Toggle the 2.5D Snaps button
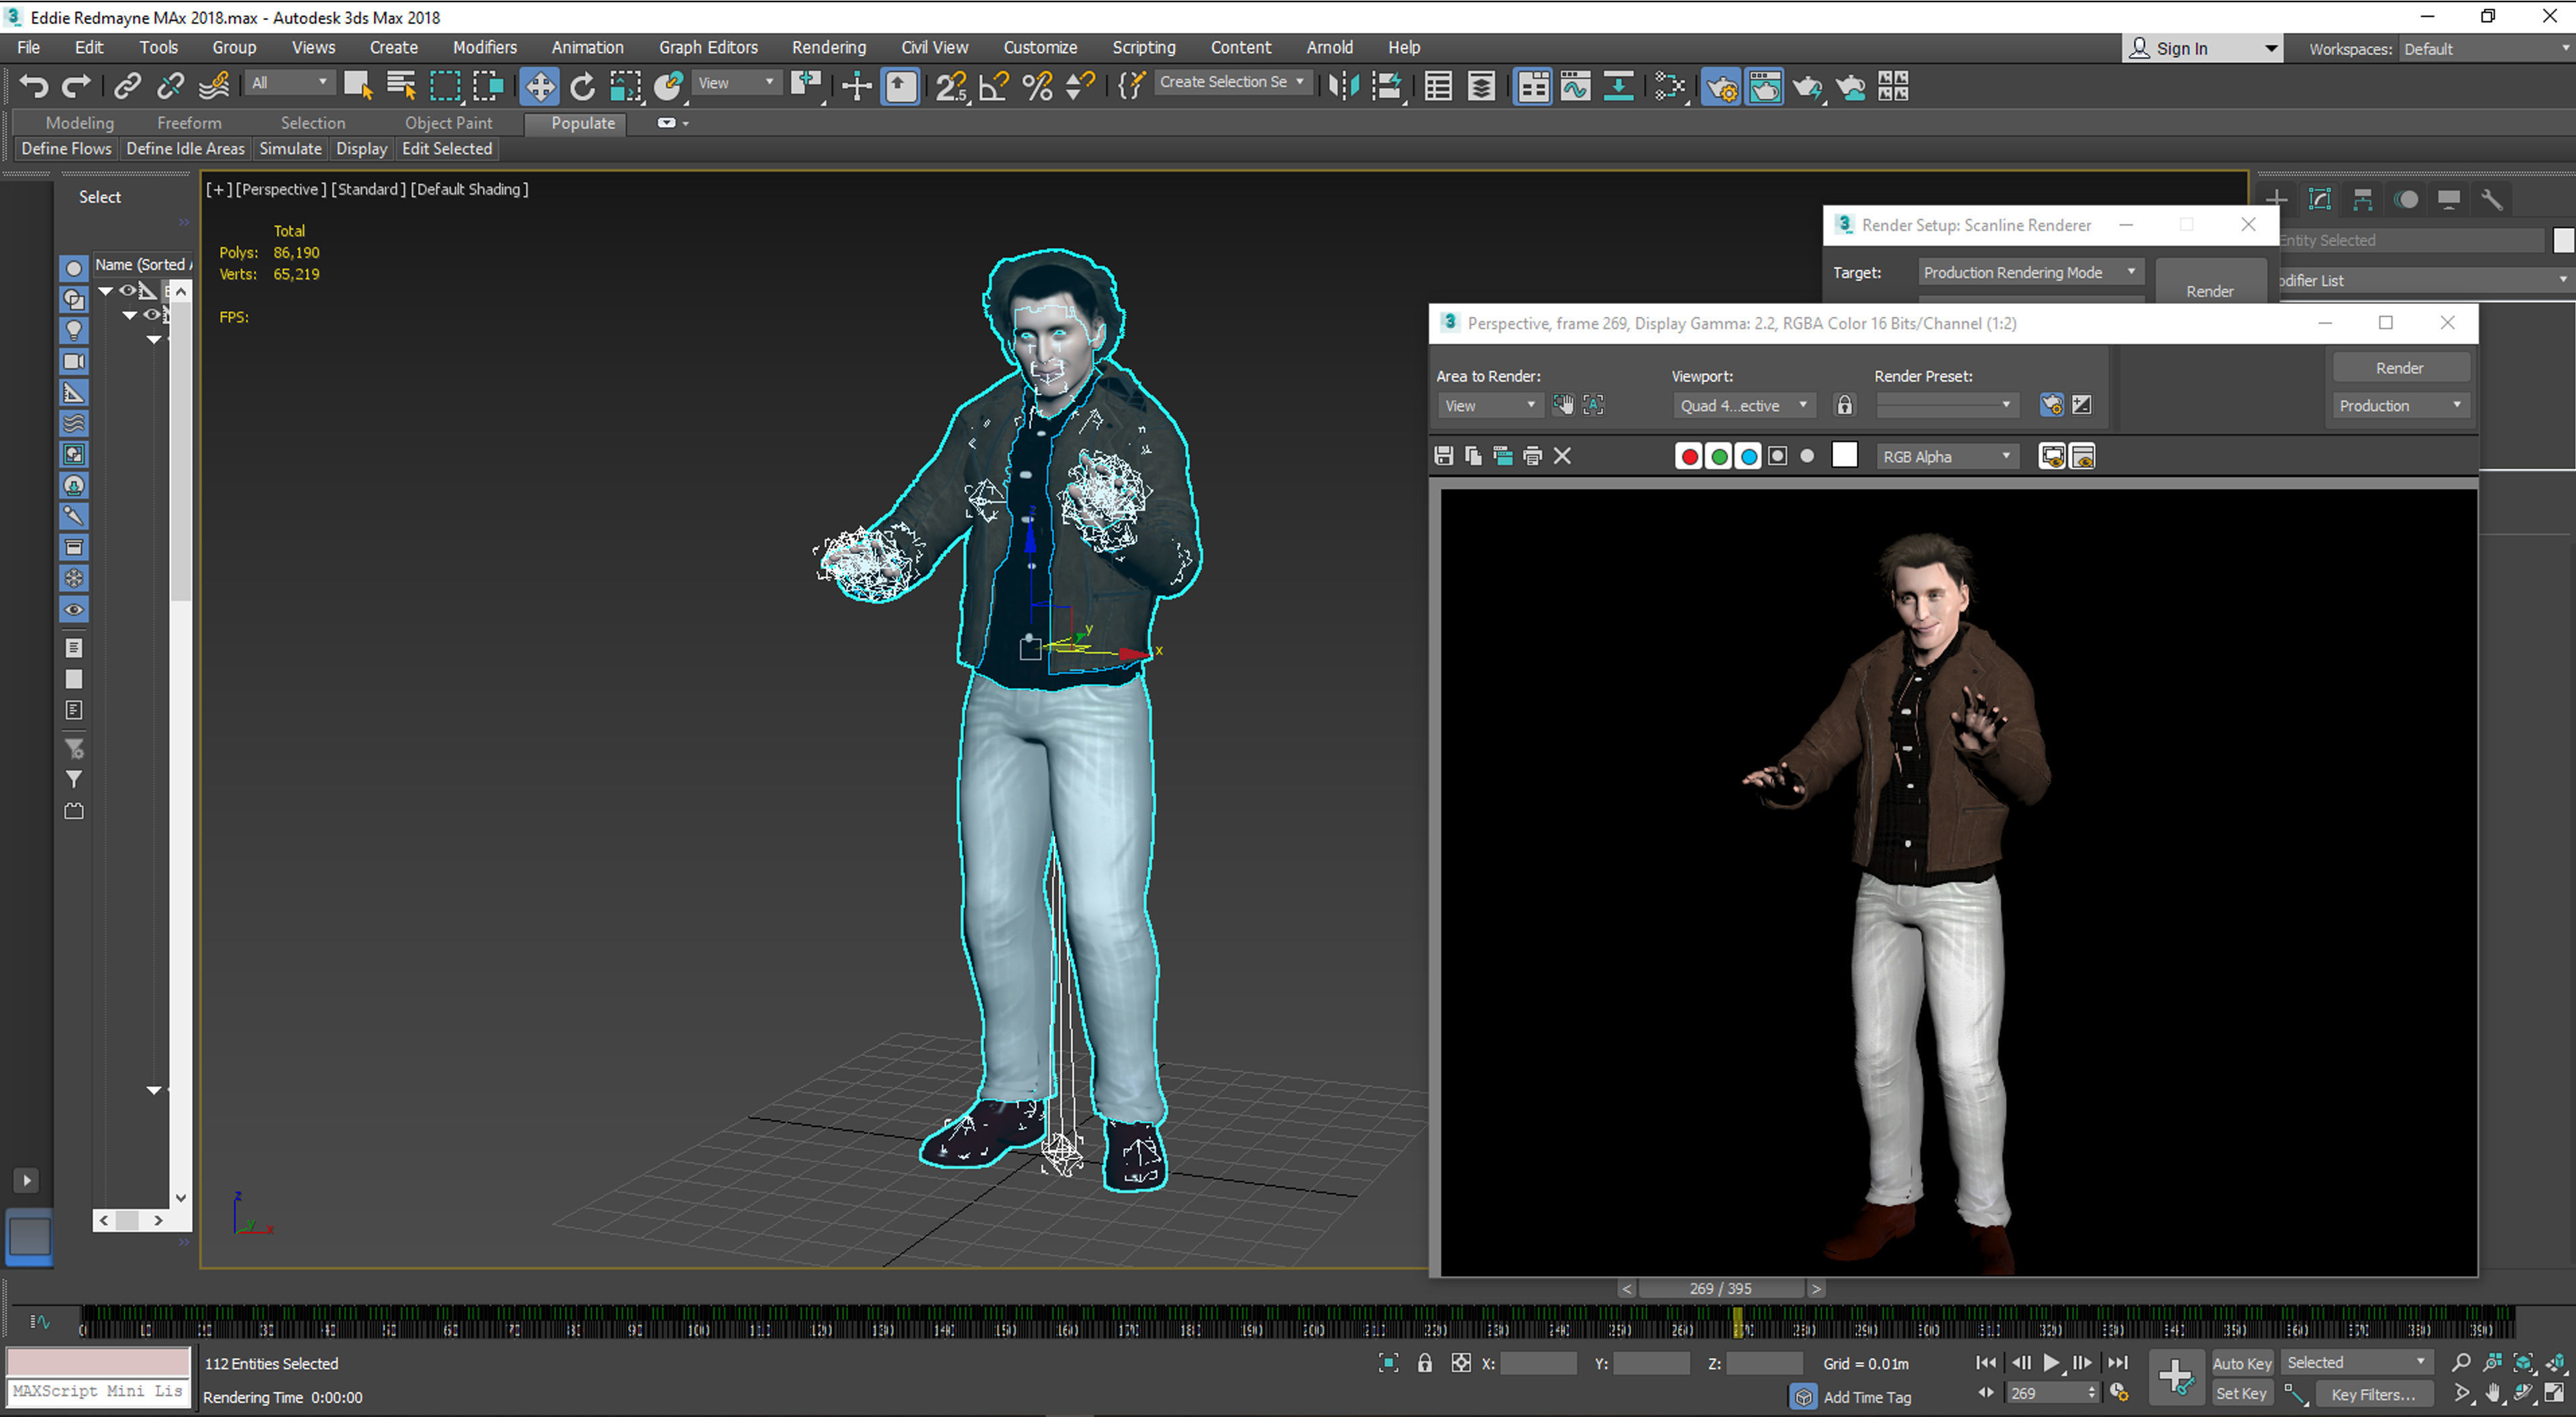2576x1417 pixels. 951,87
